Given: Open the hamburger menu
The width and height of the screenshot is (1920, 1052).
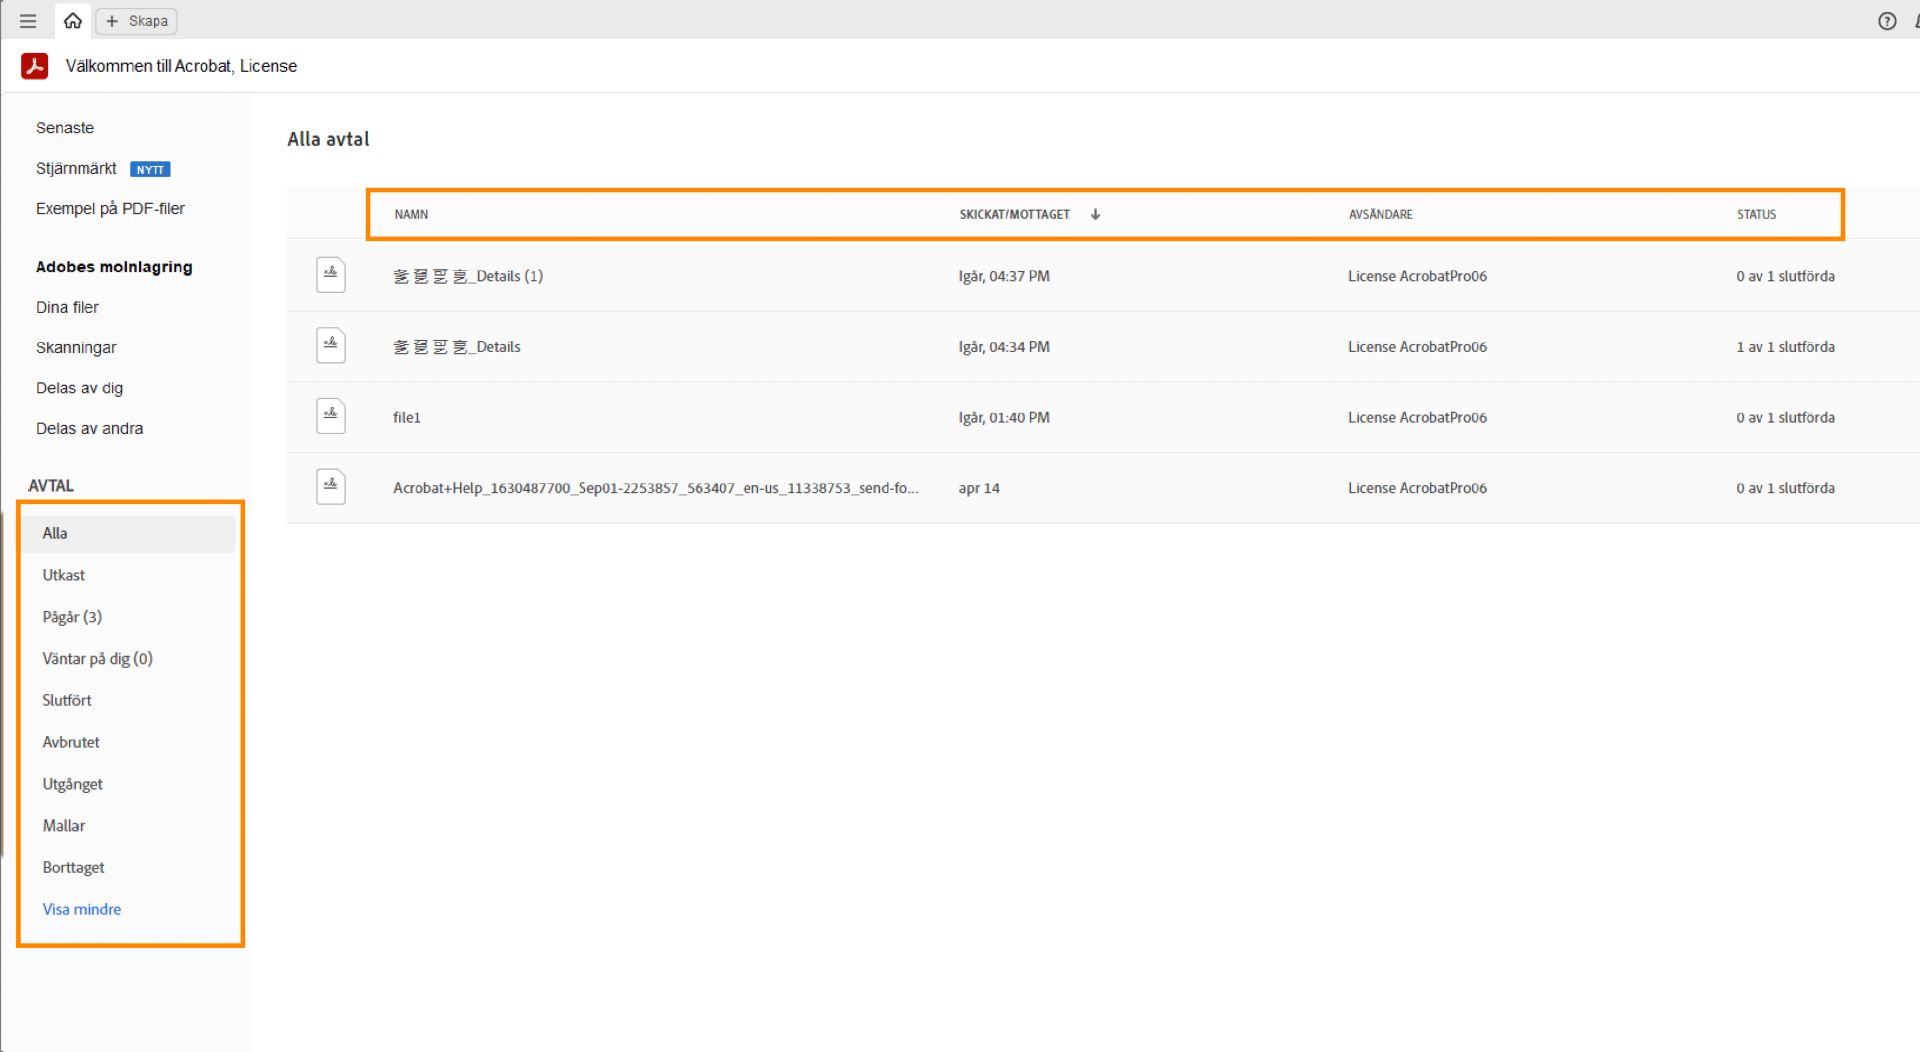Looking at the screenshot, I should [x=28, y=21].
